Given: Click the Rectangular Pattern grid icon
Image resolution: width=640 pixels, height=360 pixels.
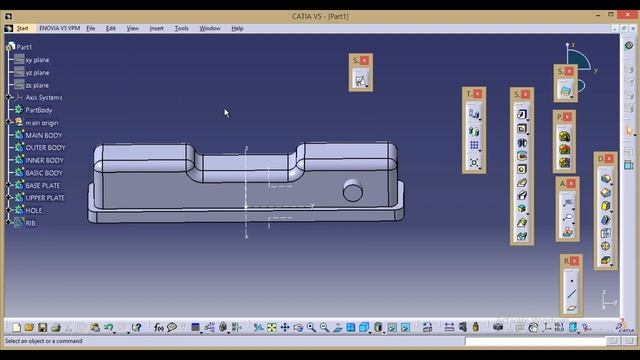Looking at the screenshot, I should 474,145.
